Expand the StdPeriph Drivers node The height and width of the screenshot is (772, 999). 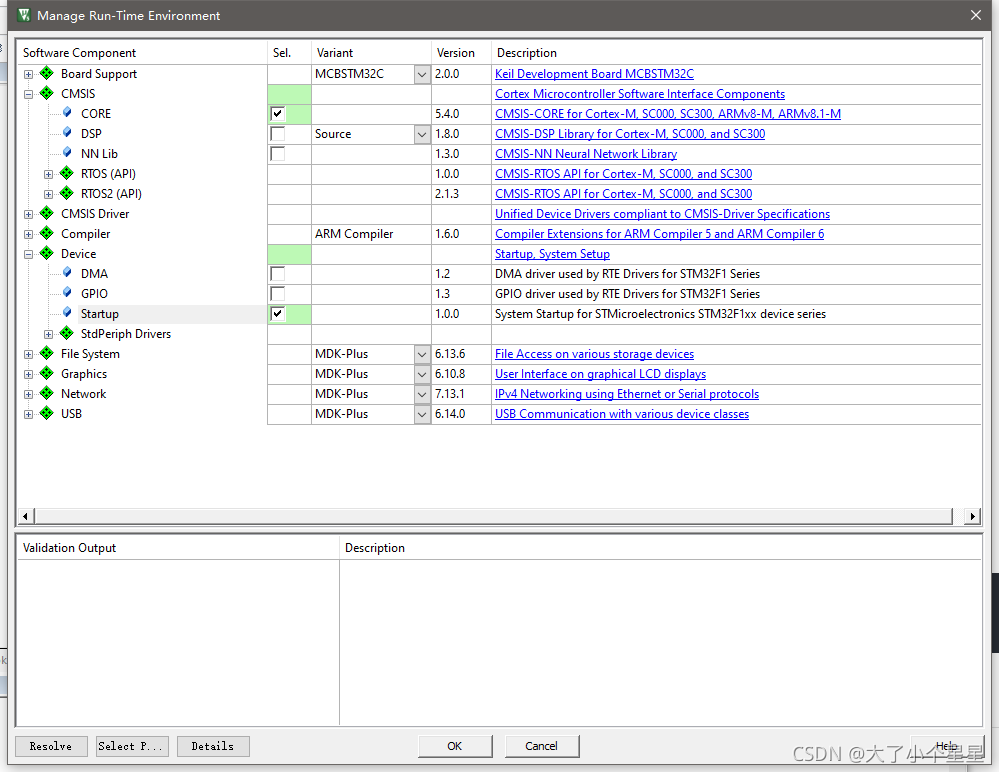point(48,334)
